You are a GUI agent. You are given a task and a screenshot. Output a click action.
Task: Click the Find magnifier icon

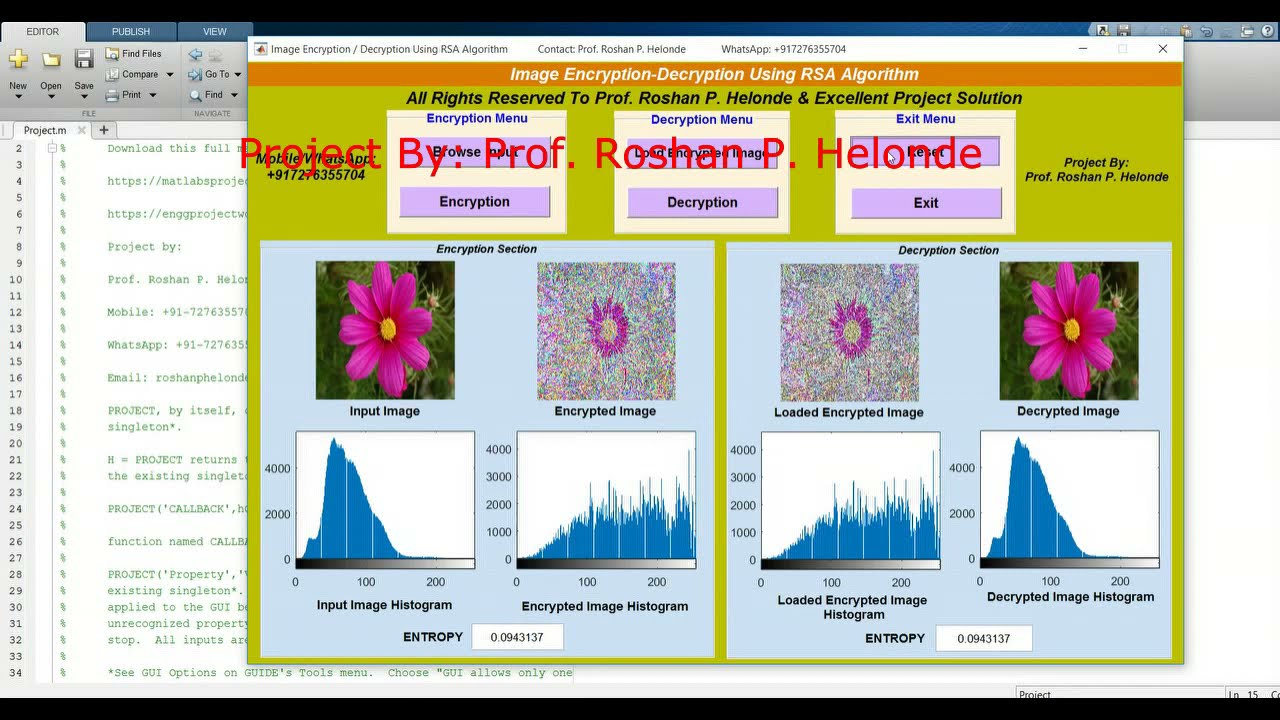(x=196, y=95)
